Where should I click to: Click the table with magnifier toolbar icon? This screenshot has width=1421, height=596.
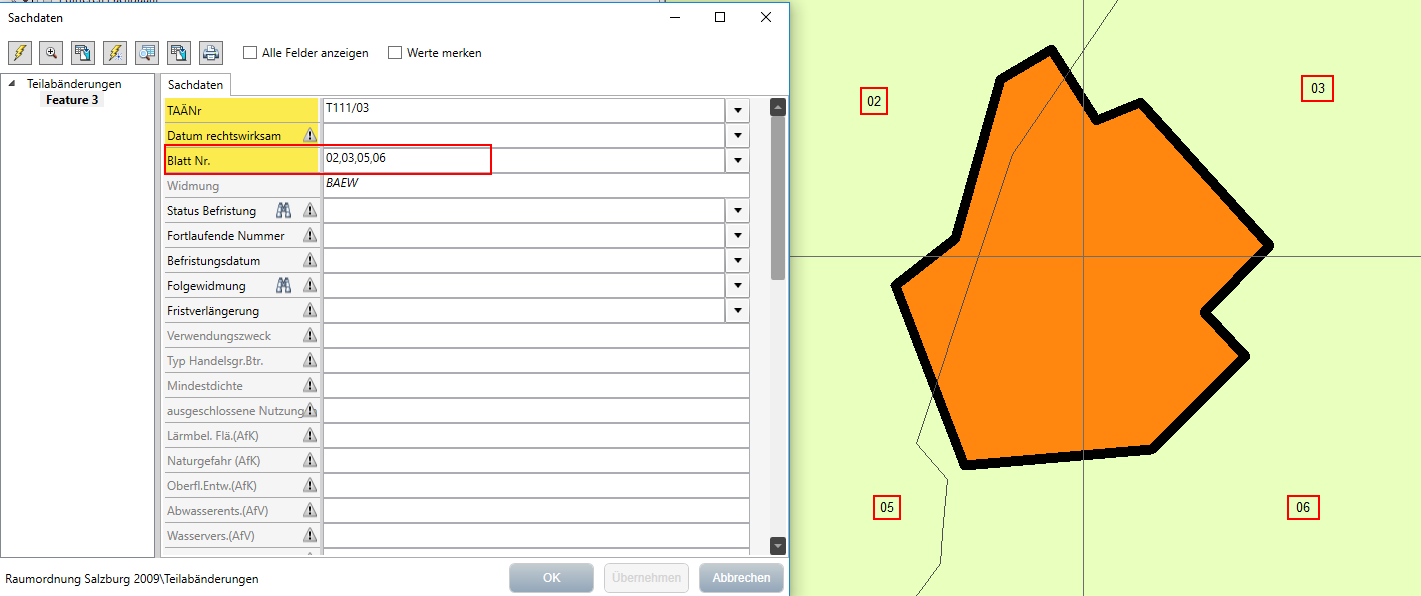click(147, 52)
